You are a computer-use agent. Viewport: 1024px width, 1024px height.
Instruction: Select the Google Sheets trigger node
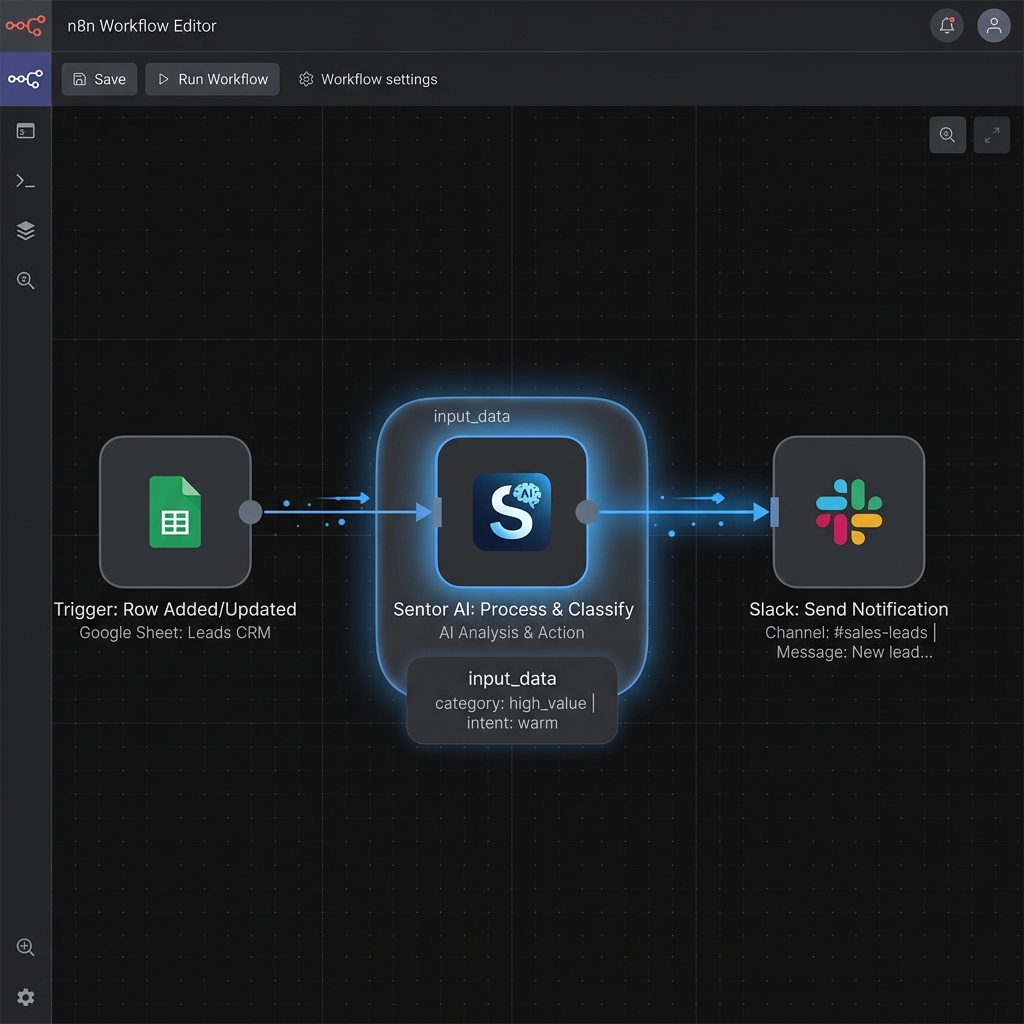click(175, 512)
